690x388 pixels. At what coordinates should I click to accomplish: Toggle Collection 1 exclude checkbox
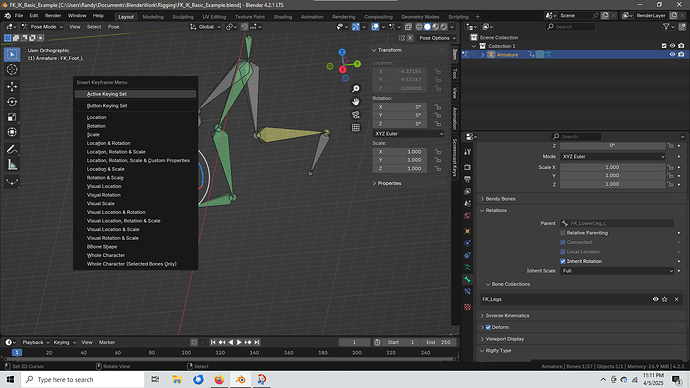click(664, 46)
